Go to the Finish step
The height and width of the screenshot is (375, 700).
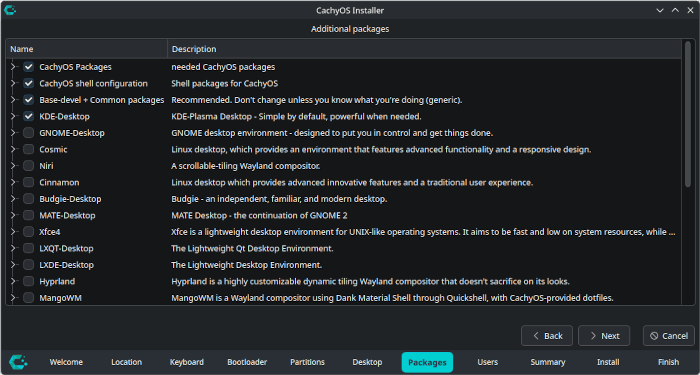(668, 362)
